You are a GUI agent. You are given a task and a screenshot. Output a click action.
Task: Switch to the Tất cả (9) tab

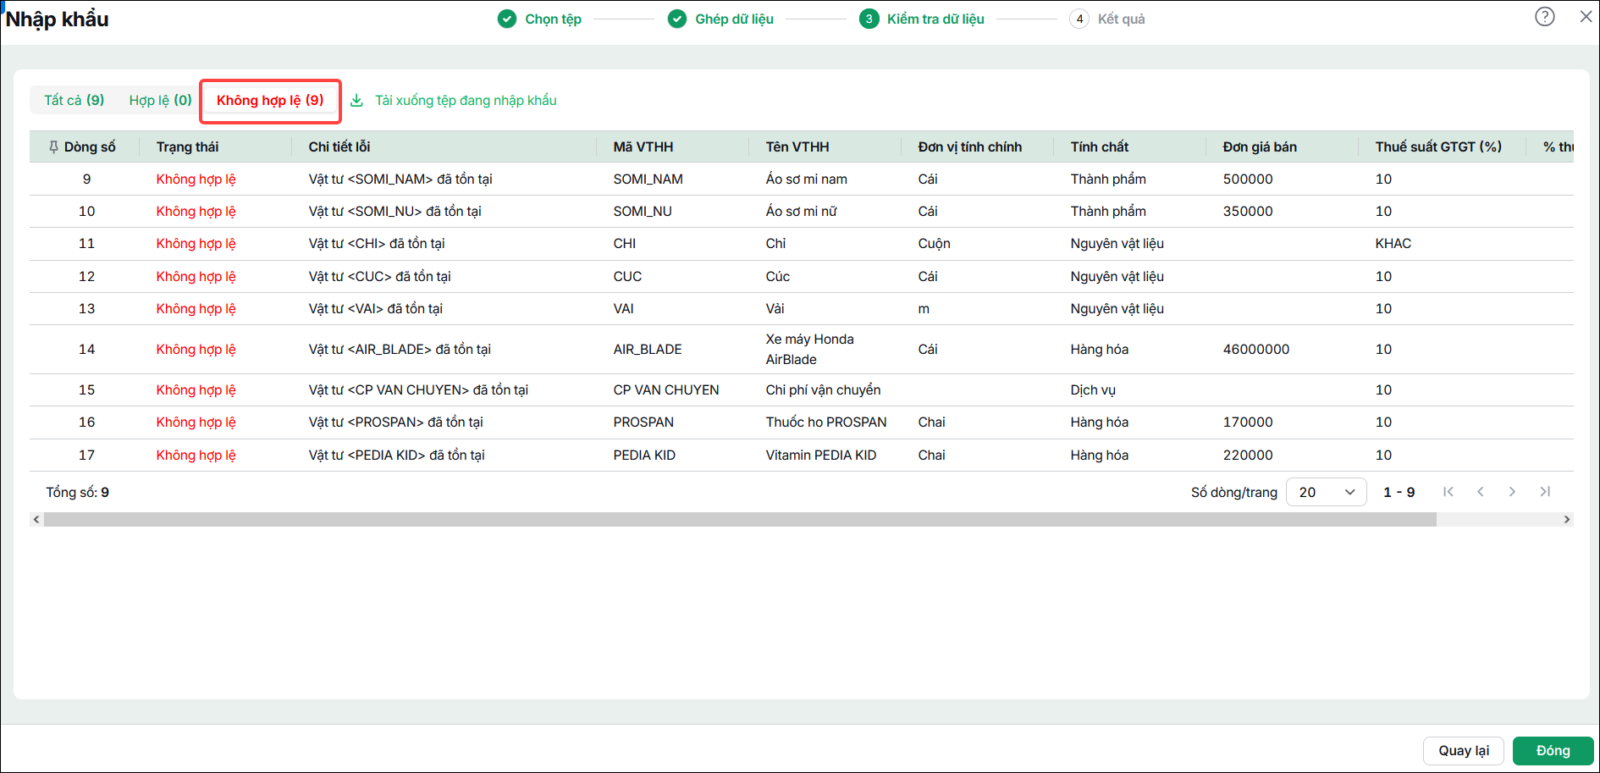74,100
